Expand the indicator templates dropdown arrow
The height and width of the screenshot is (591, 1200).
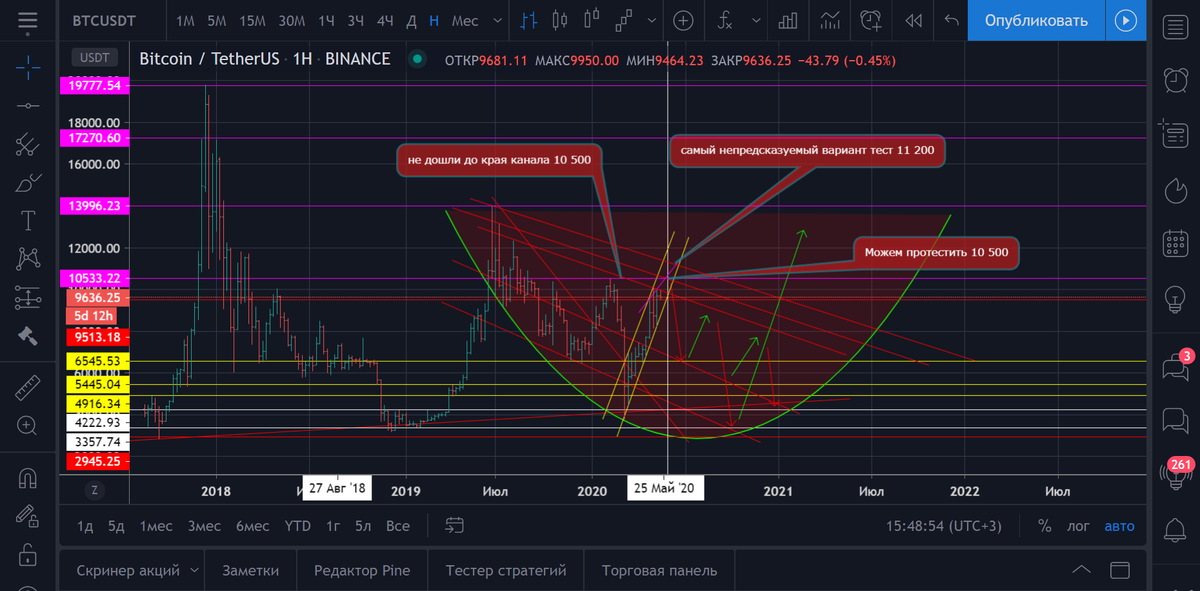tap(755, 20)
